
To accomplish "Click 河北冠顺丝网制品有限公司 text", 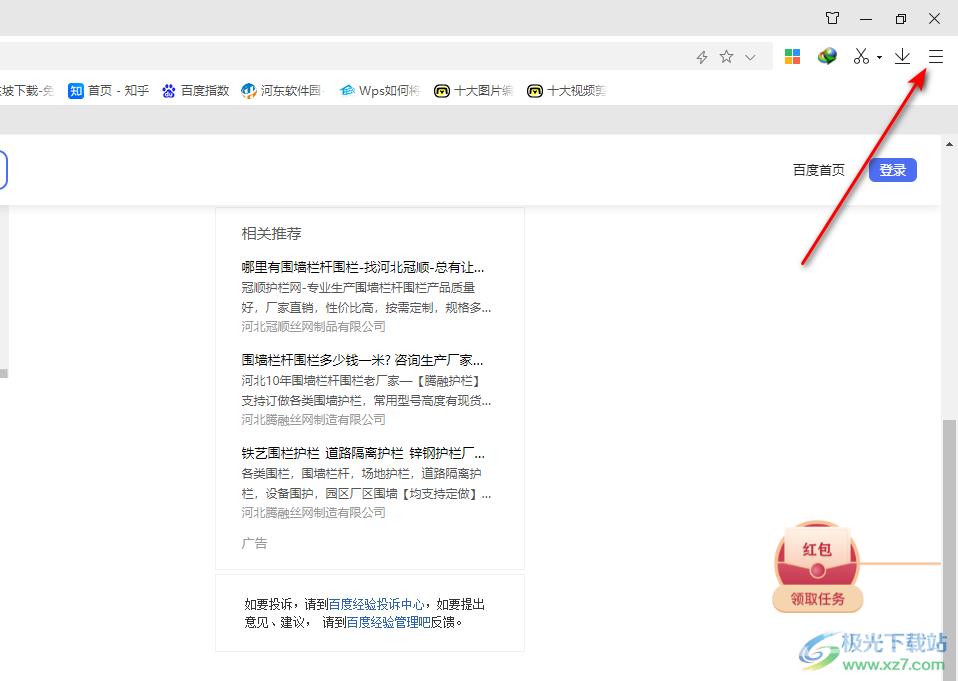I will click(x=313, y=327).
